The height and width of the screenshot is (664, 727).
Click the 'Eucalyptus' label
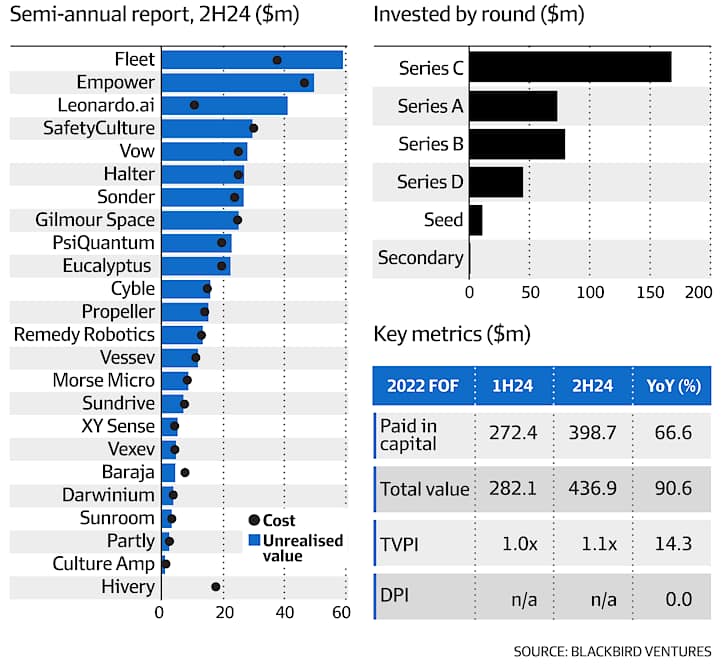107,266
